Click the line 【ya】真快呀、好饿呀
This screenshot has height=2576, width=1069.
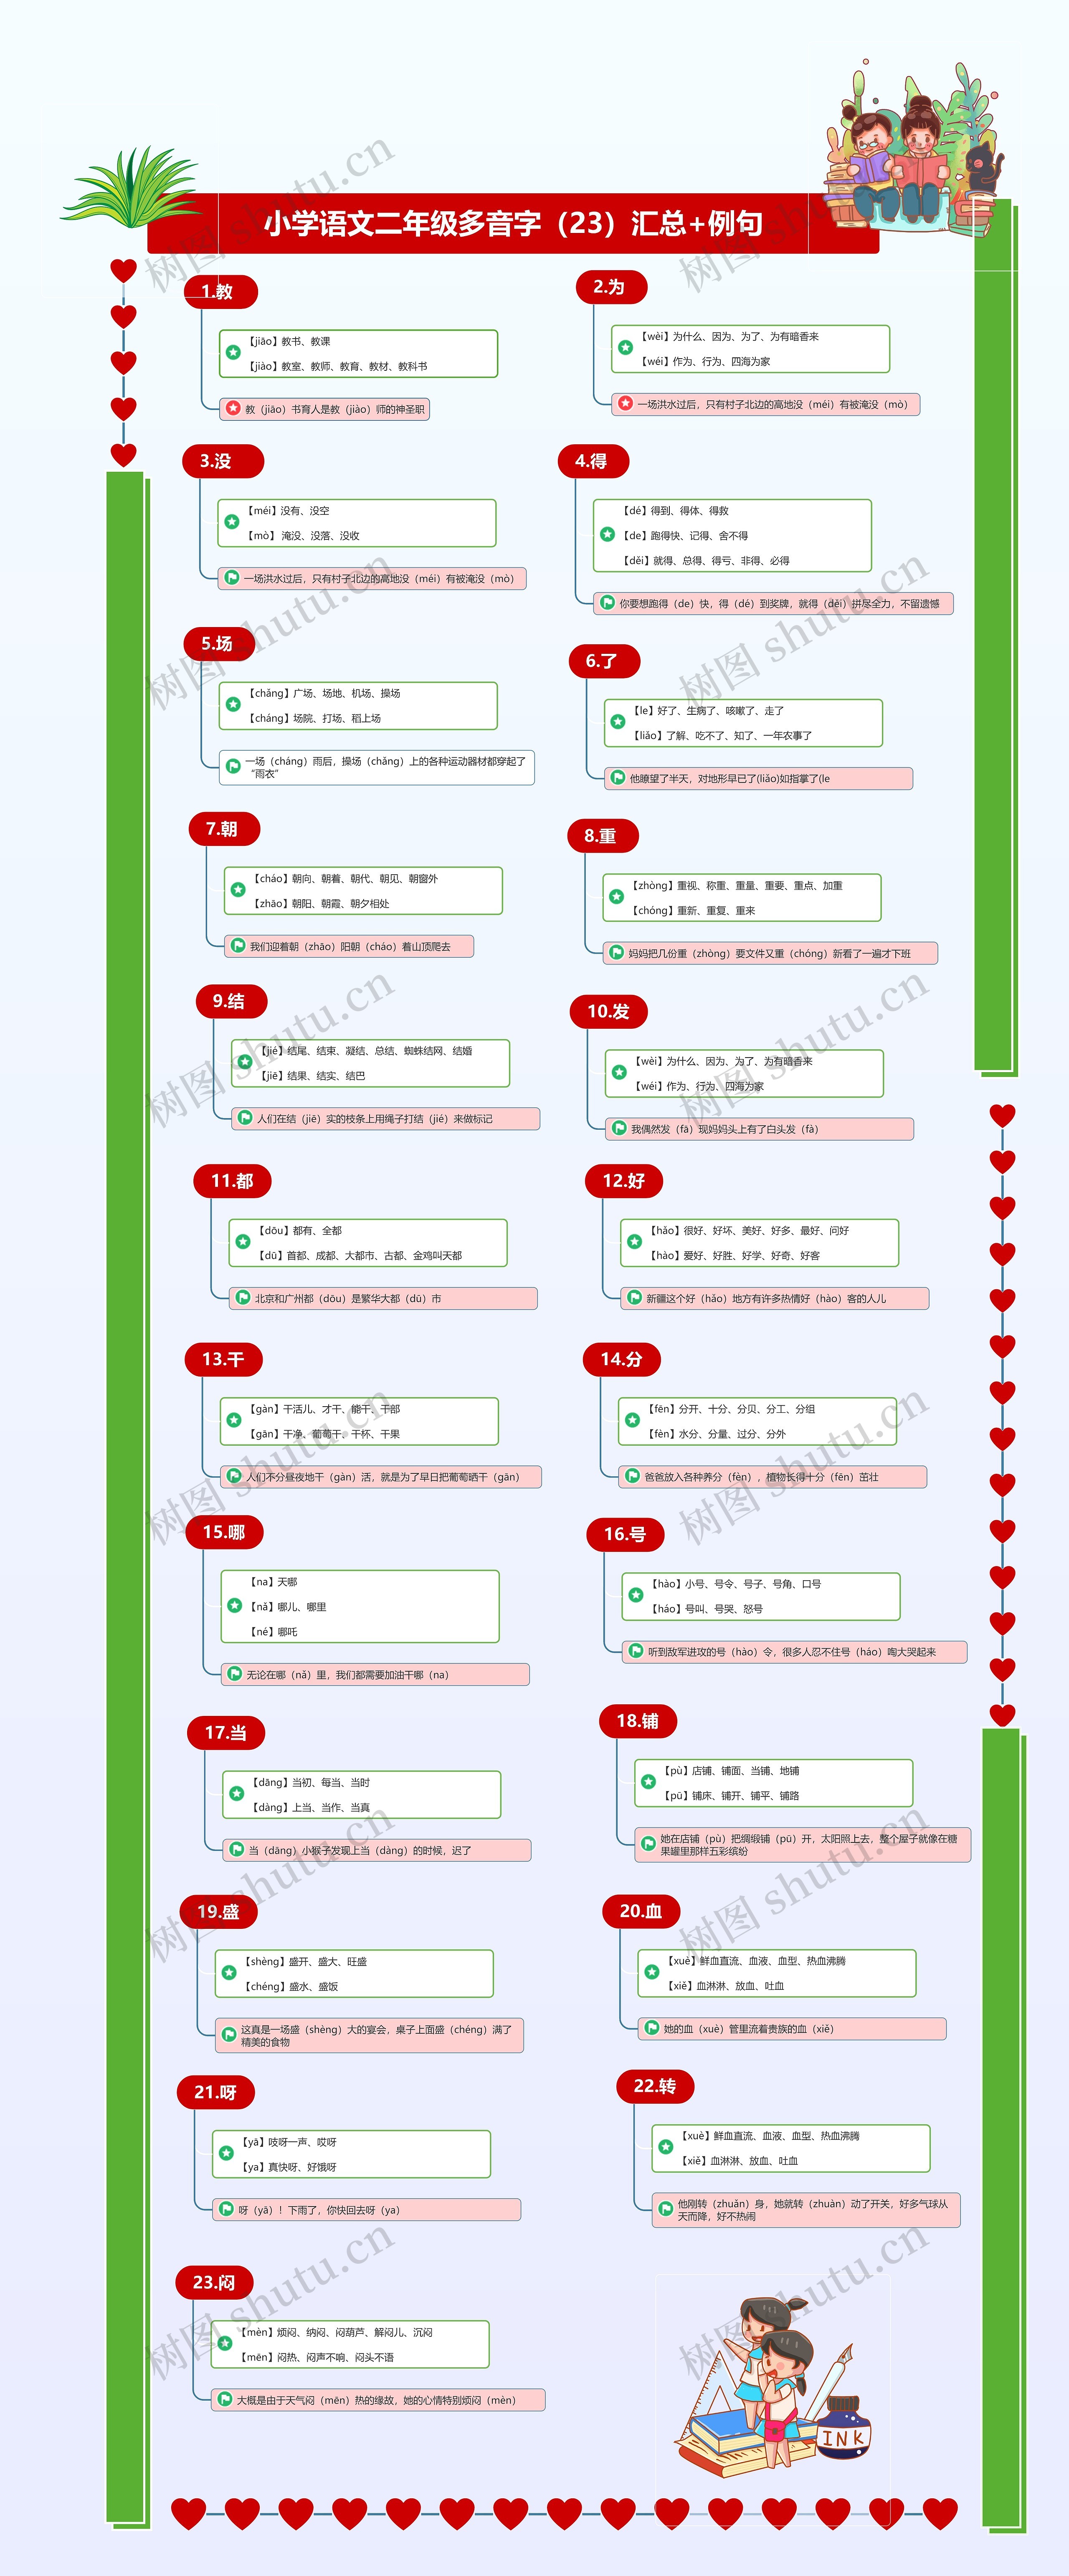pos(289,2167)
